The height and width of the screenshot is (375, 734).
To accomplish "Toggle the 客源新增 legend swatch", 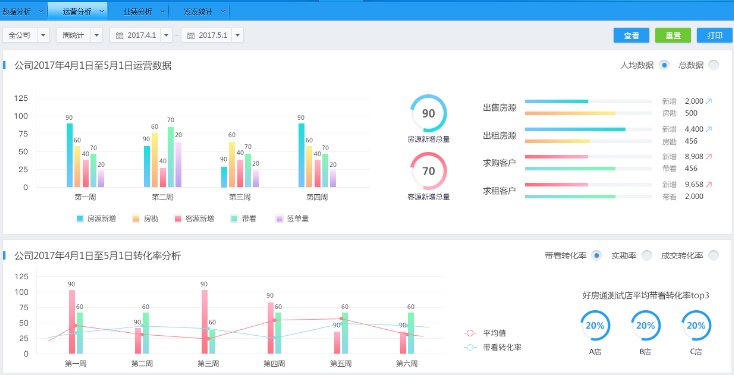I will (x=178, y=219).
